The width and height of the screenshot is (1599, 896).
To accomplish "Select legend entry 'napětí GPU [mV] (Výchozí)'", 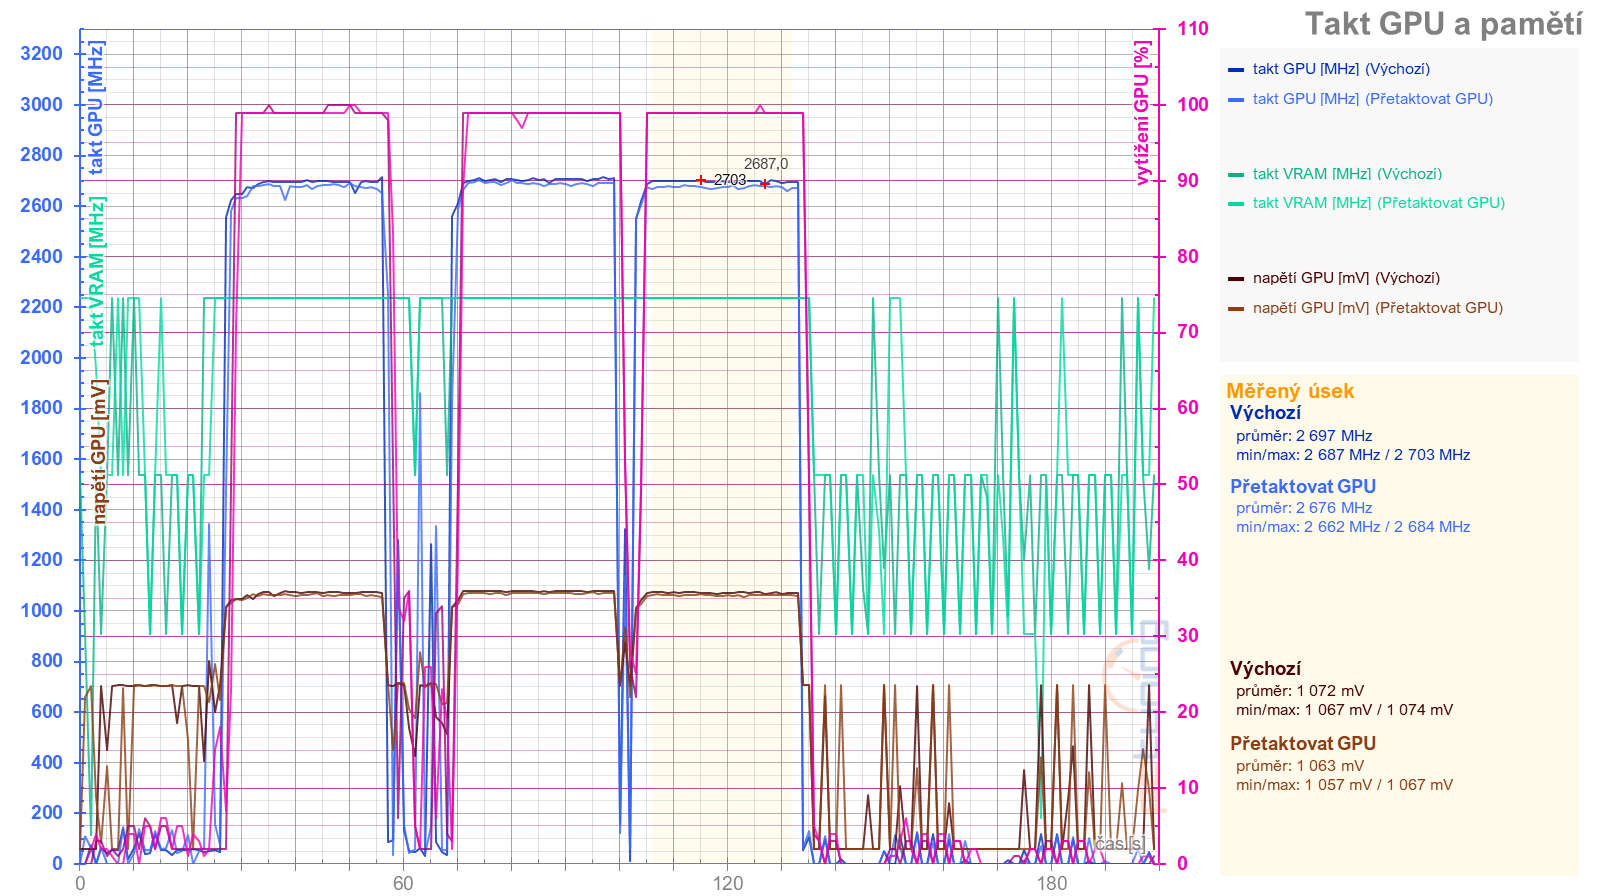I will coord(1346,278).
